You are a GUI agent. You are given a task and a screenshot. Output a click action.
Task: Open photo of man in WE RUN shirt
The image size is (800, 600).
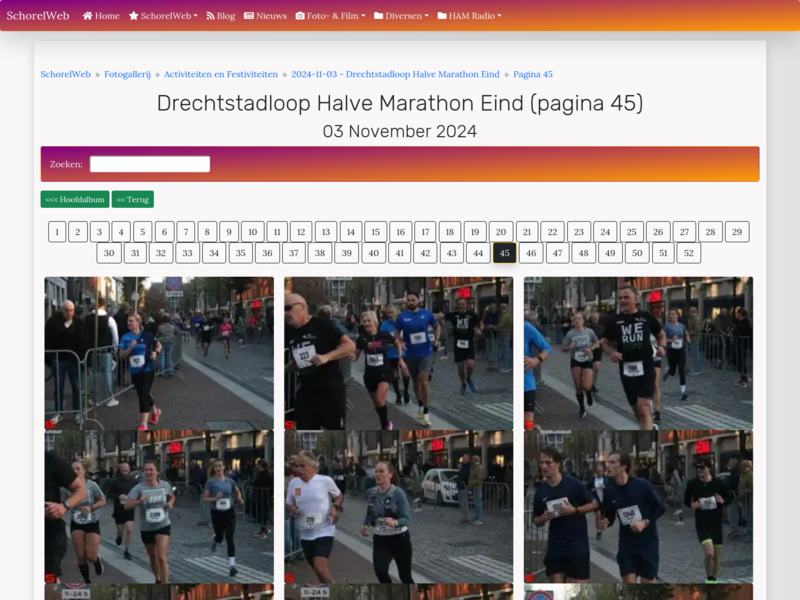(x=638, y=353)
